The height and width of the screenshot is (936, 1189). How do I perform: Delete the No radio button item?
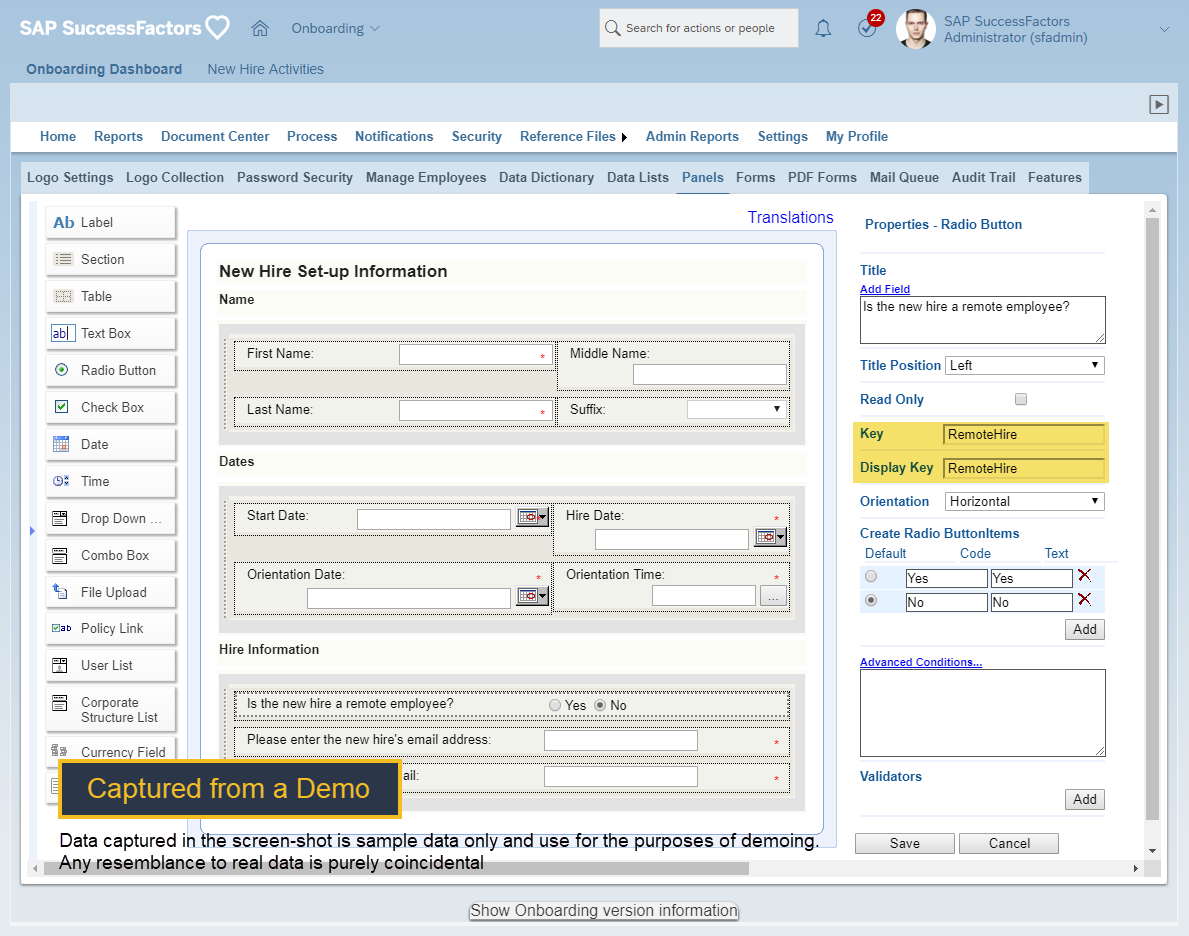1084,599
